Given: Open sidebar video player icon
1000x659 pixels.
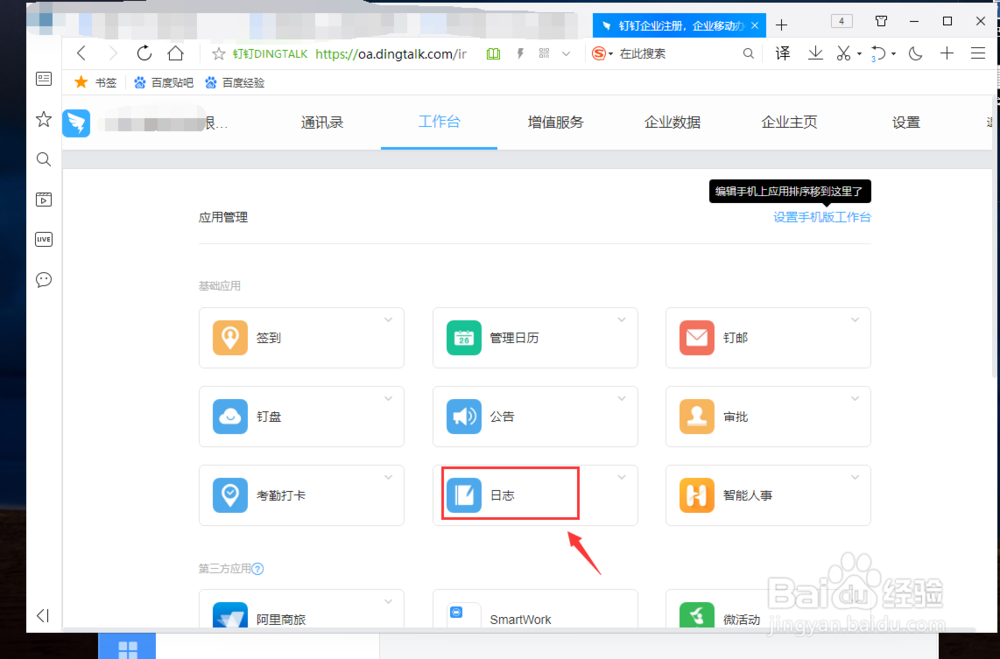Looking at the screenshot, I should (x=43, y=199).
